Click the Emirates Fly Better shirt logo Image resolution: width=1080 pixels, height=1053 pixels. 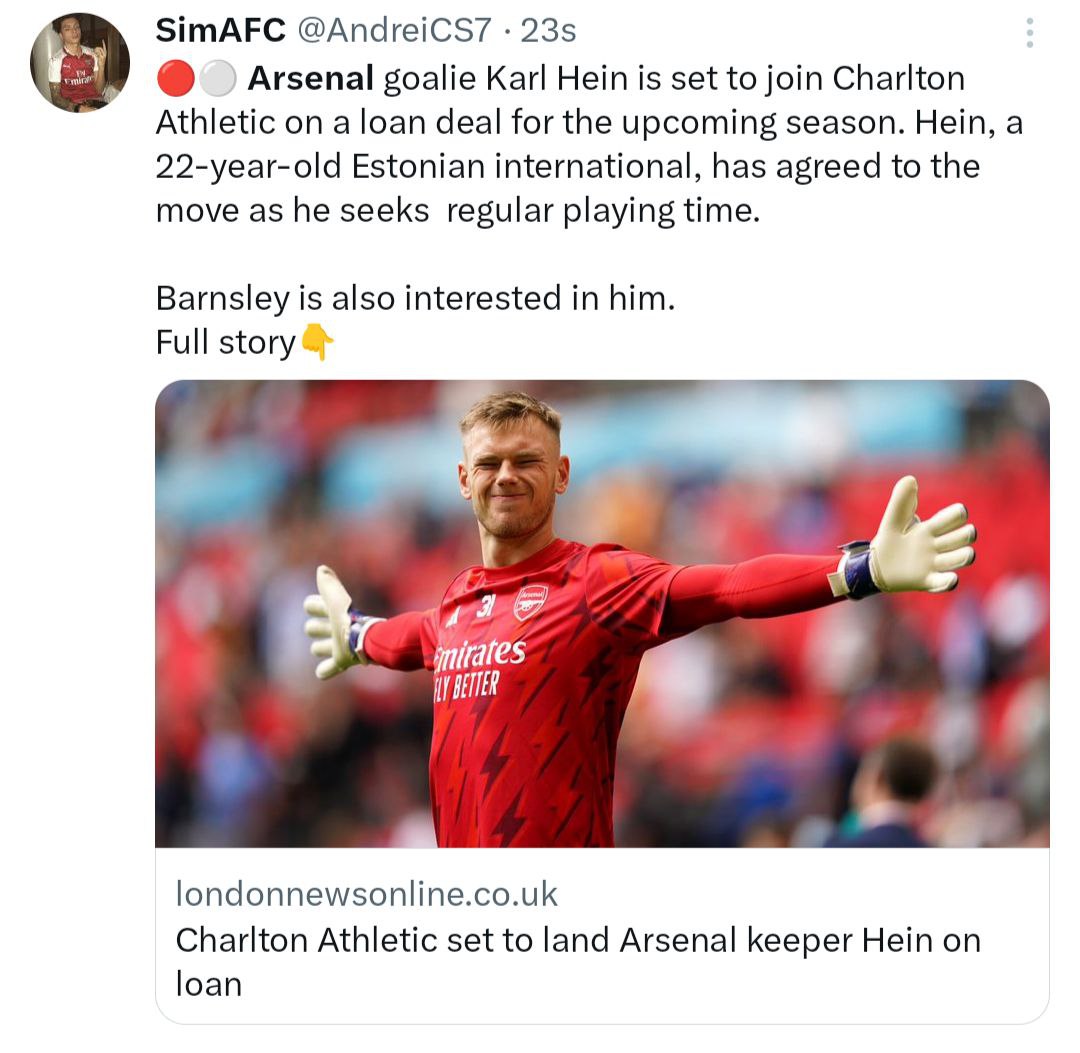pos(478,667)
